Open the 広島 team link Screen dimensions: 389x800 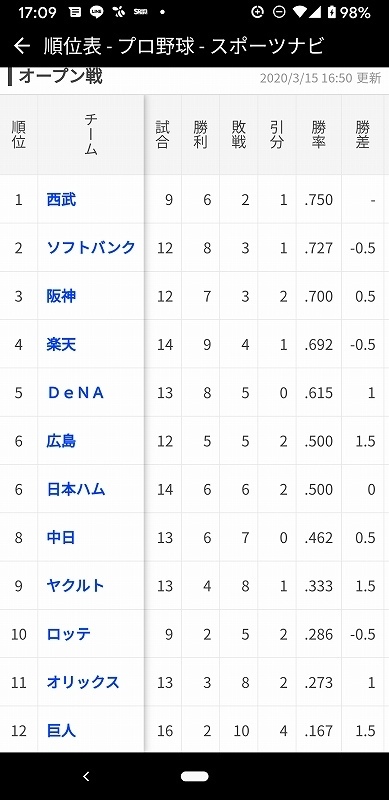(61, 441)
